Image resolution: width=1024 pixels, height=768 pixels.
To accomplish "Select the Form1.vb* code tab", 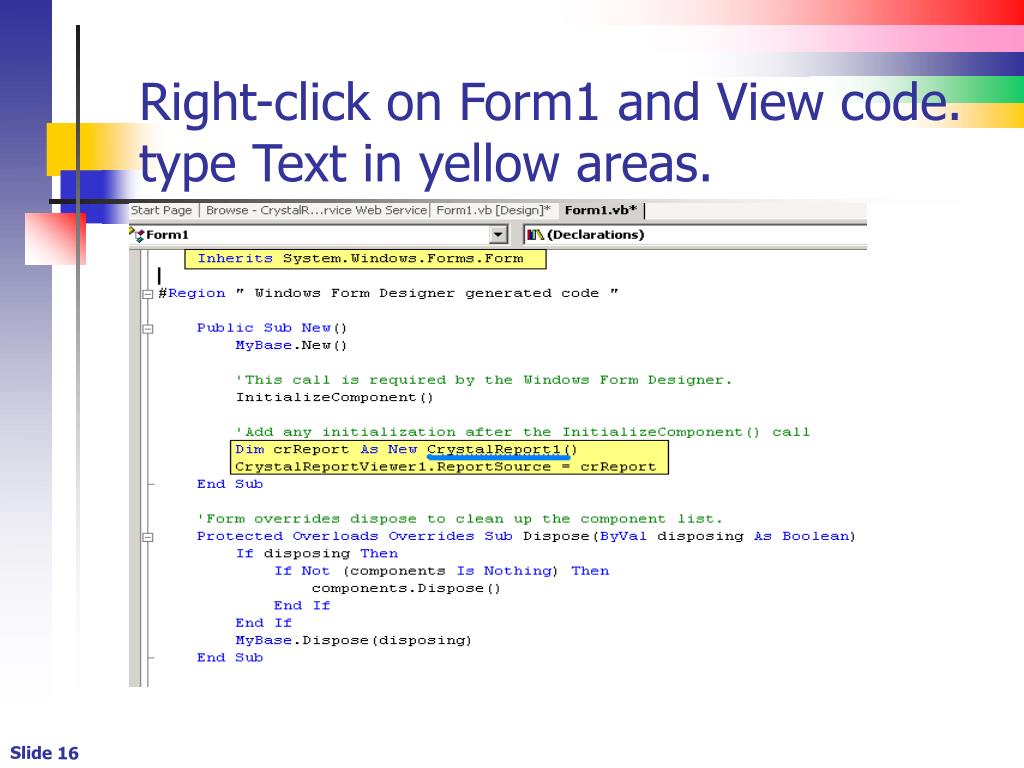I will [600, 210].
